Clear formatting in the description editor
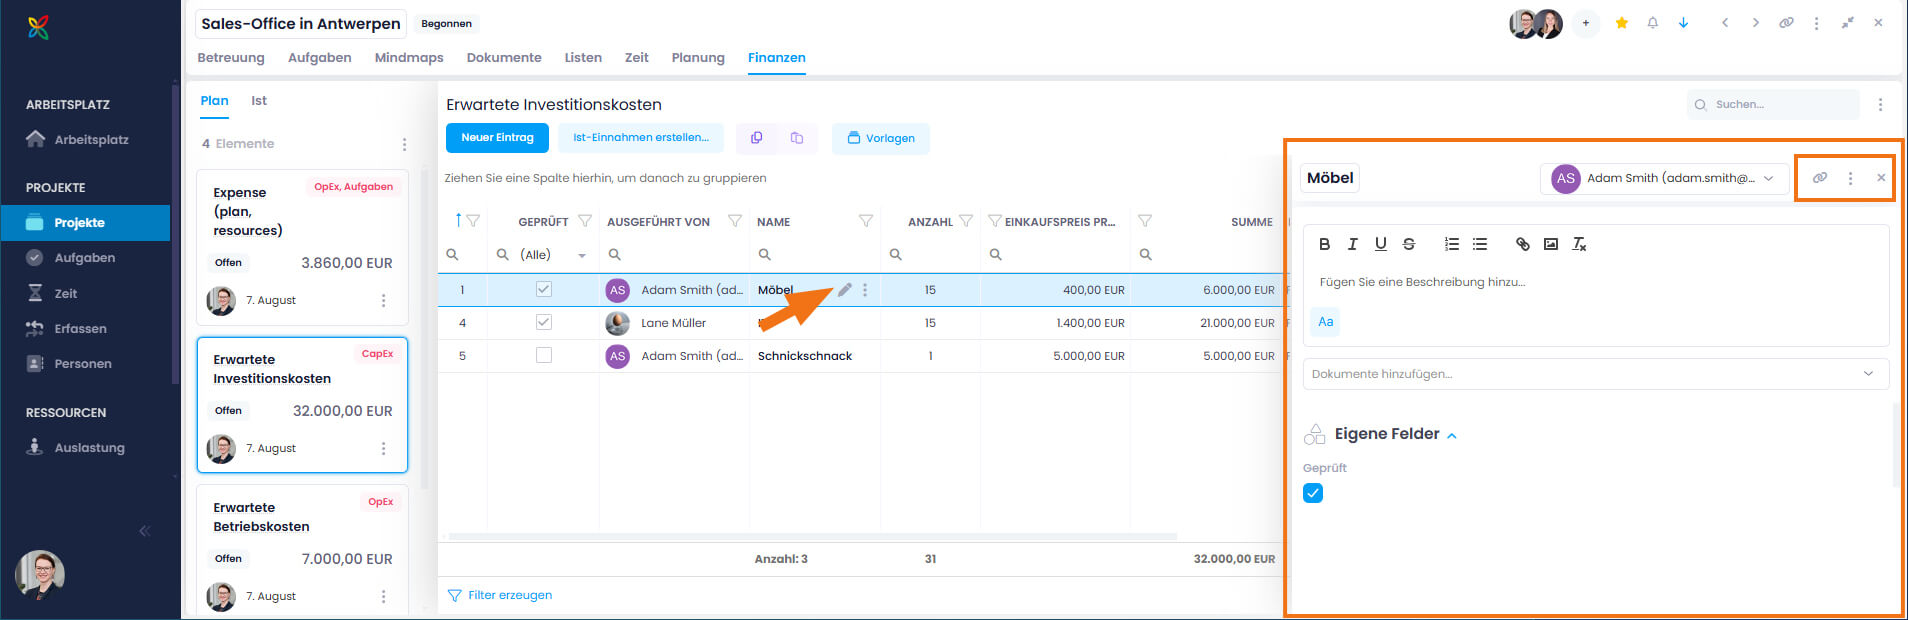Image resolution: width=1908 pixels, height=620 pixels. pos(1579,244)
